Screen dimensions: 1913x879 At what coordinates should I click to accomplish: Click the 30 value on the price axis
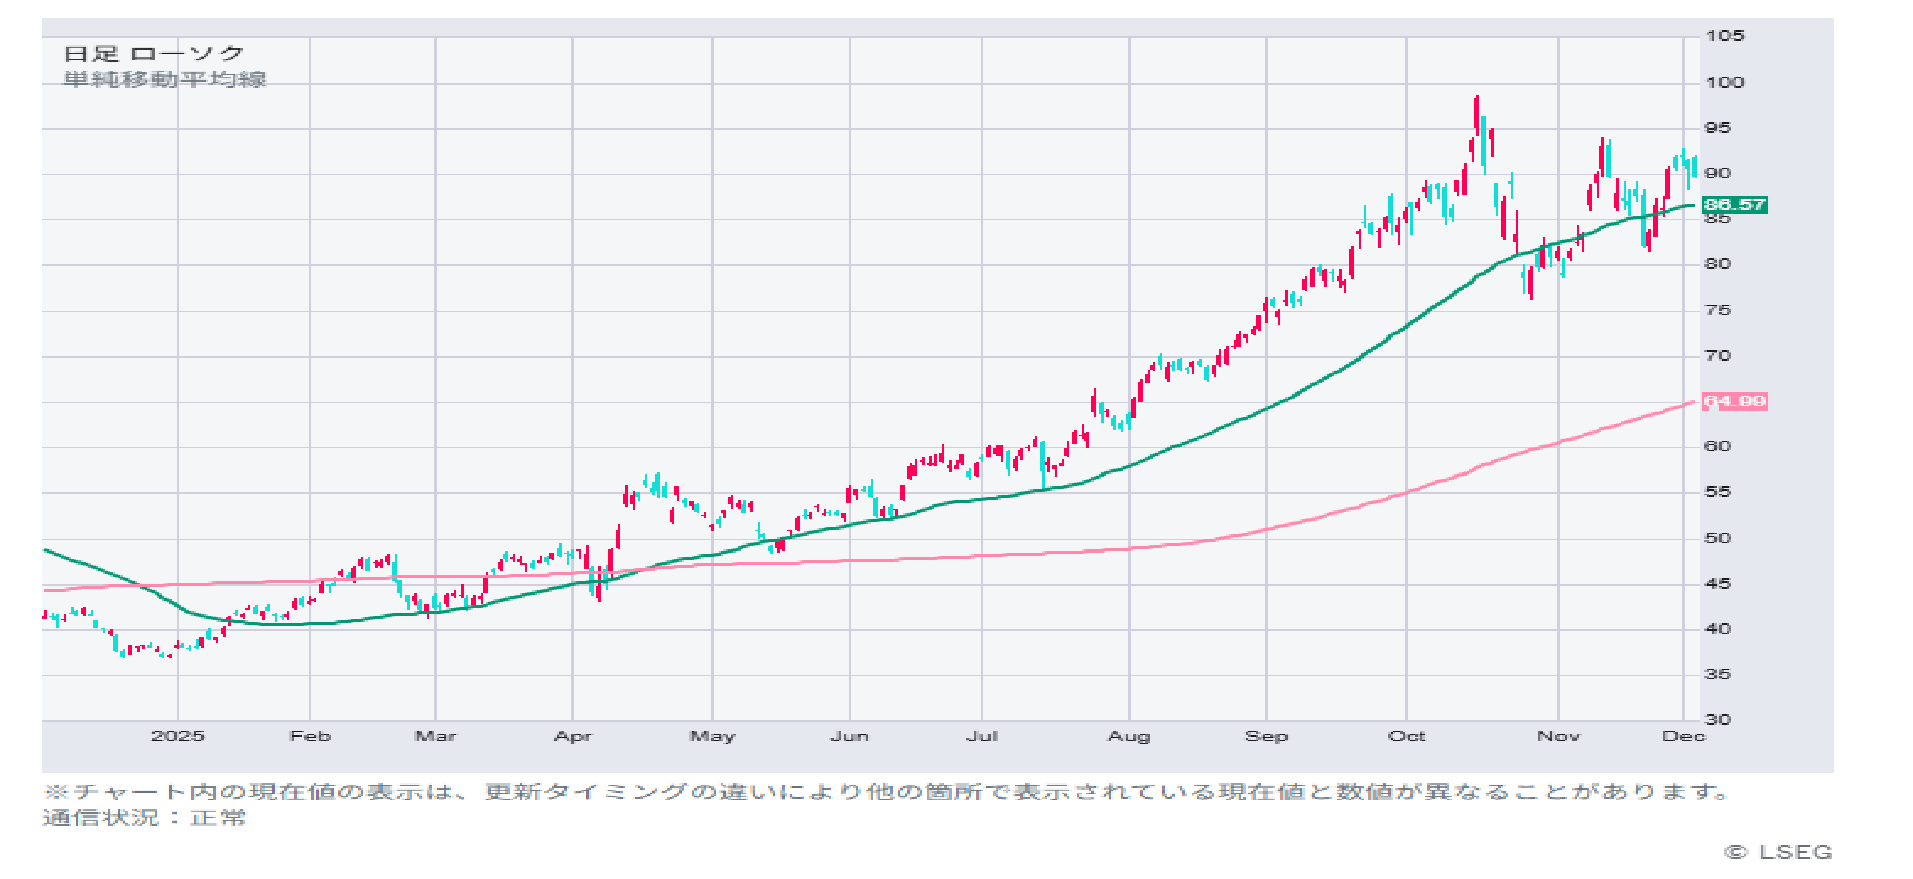pyautogui.click(x=1717, y=720)
